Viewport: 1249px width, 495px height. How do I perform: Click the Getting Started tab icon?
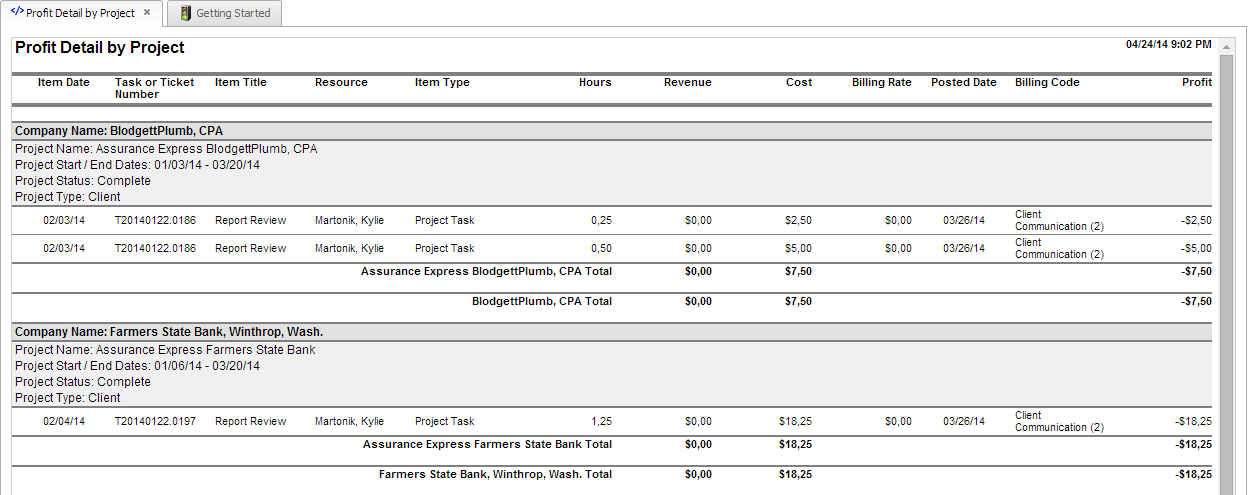[186, 14]
